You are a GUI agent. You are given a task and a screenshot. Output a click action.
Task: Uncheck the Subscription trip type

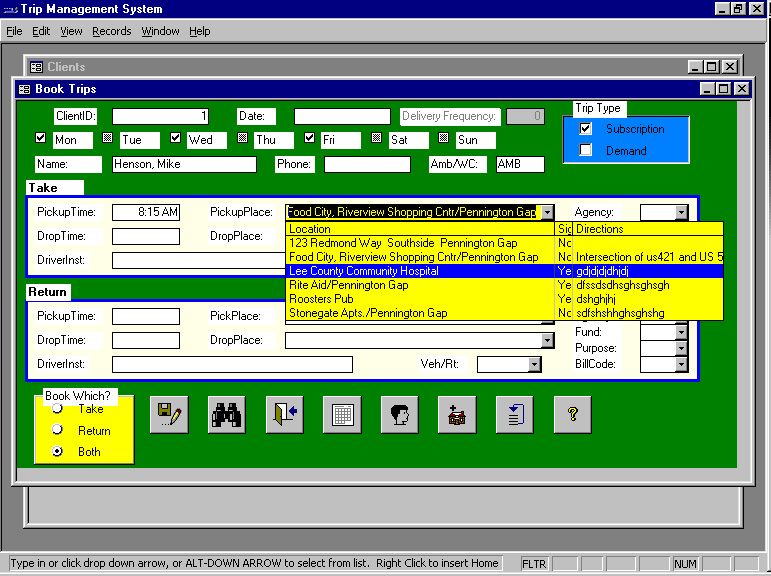coord(585,129)
